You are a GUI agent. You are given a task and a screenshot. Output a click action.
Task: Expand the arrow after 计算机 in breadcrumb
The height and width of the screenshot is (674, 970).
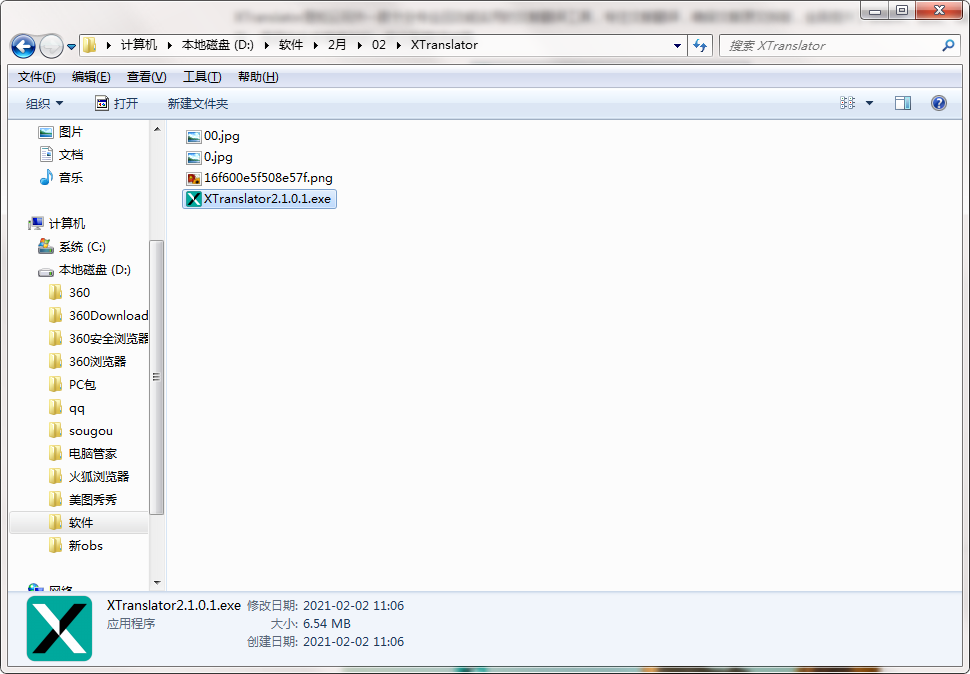[170, 45]
